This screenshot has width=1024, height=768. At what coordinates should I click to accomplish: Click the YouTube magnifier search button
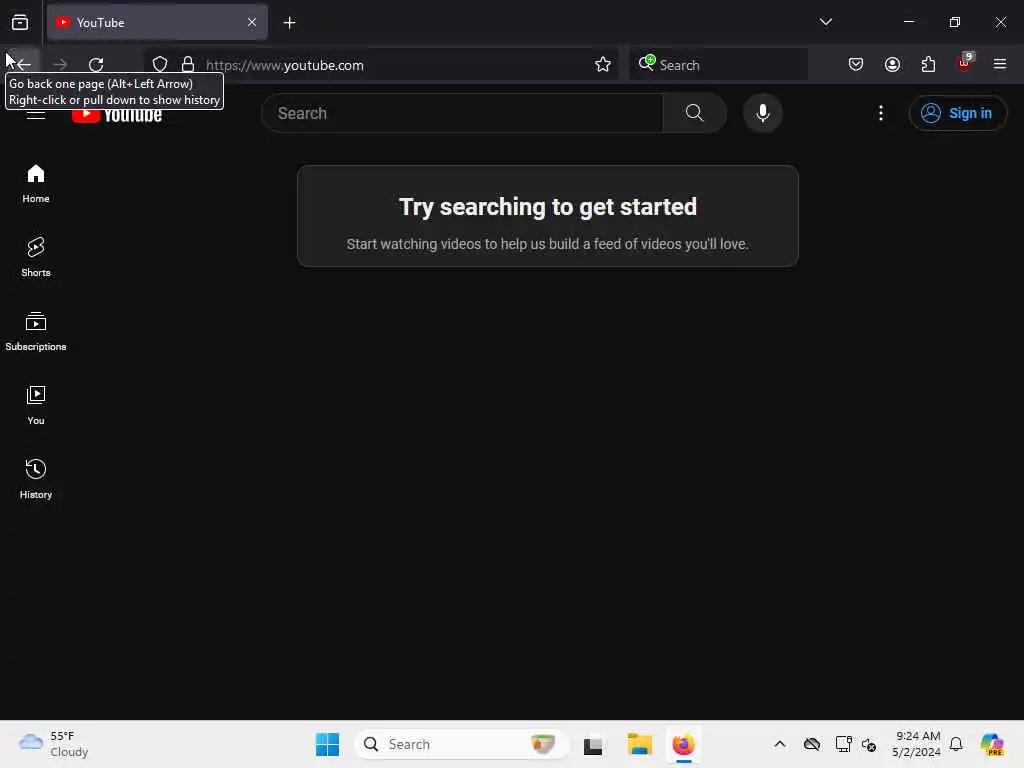tap(694, 113)
